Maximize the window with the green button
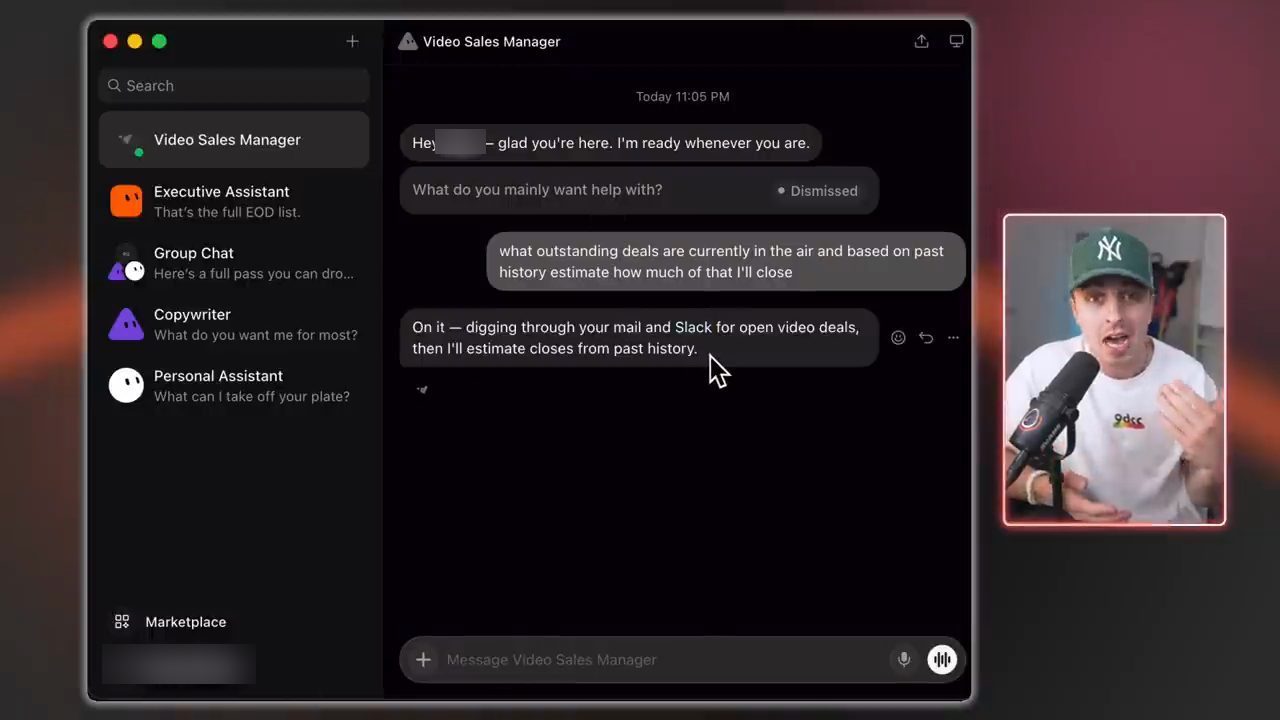 click(159, 41)
